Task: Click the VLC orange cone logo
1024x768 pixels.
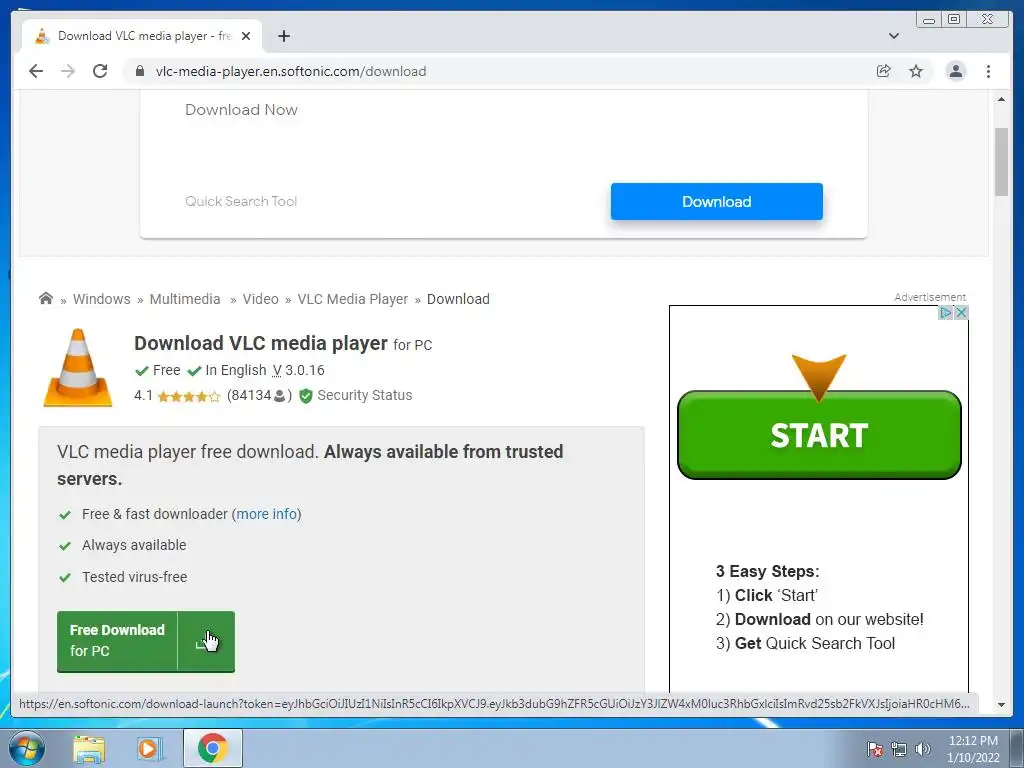Action: [78, 368]
